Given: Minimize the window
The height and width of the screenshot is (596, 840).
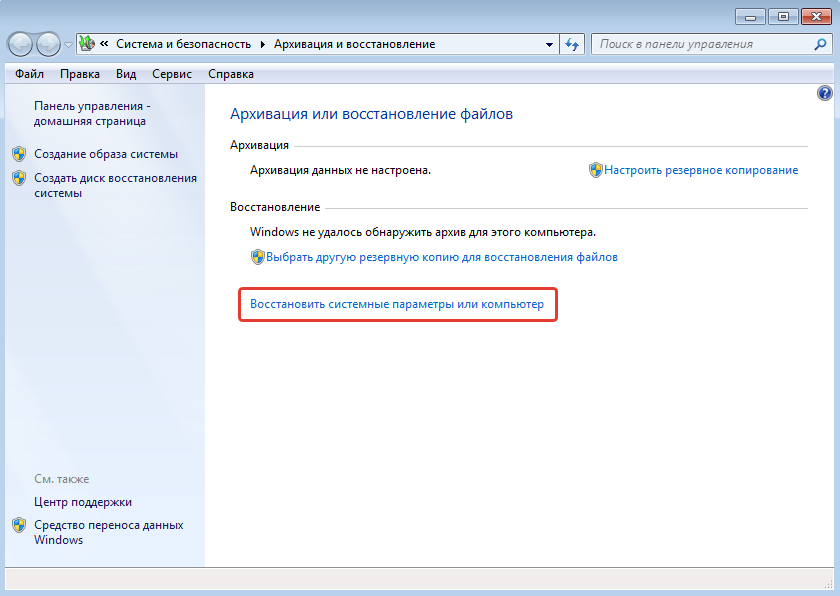Looking at the screenshot, I should pos(750,17).
